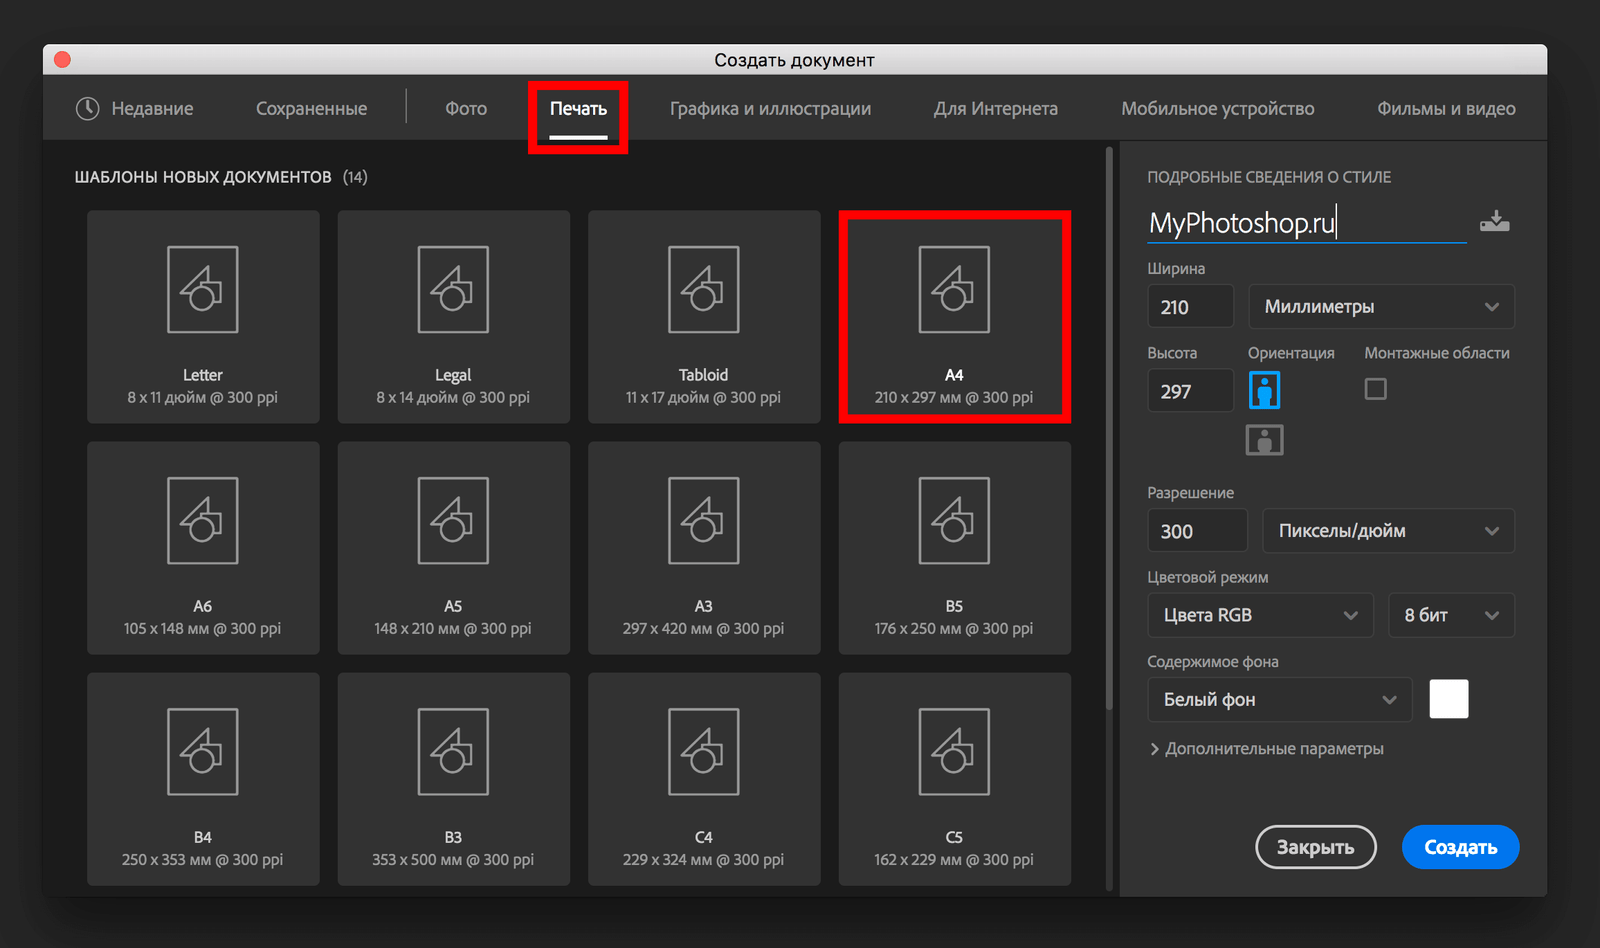This screenshot has height=948, width=1600.
Task: Choose the A3 document template icon
Action: (x=704, y=521)
